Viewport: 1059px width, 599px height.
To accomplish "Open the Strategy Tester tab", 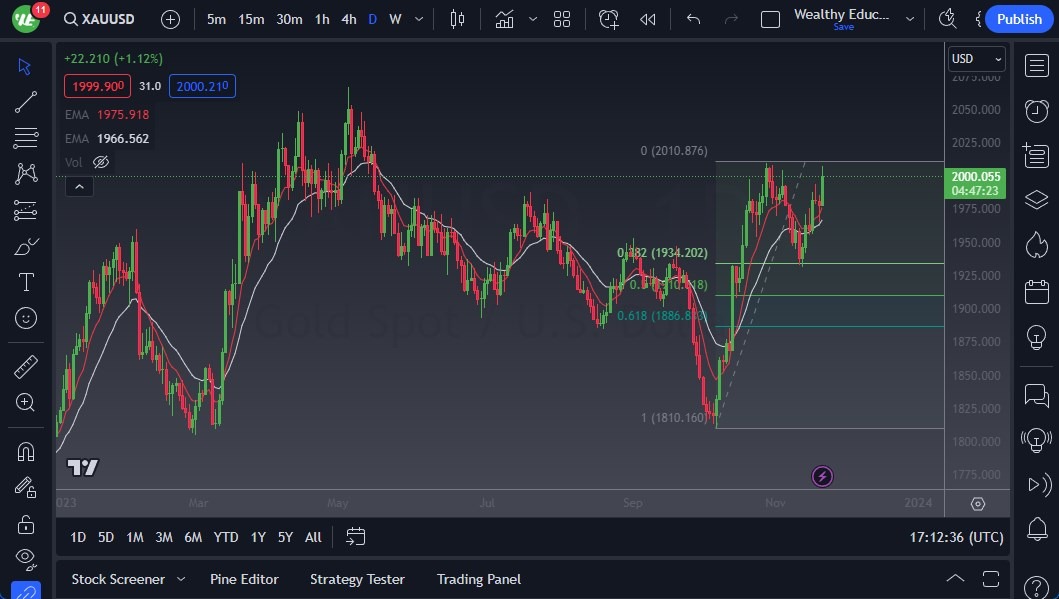I will [357, 579].
